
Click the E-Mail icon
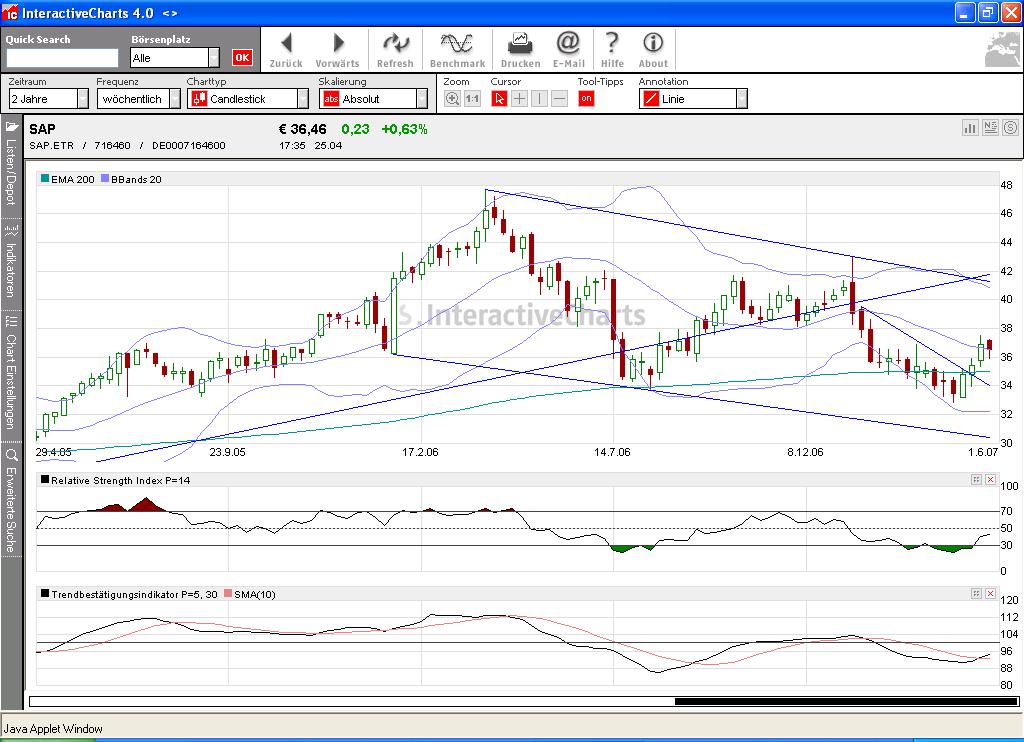tap(568, 43)
